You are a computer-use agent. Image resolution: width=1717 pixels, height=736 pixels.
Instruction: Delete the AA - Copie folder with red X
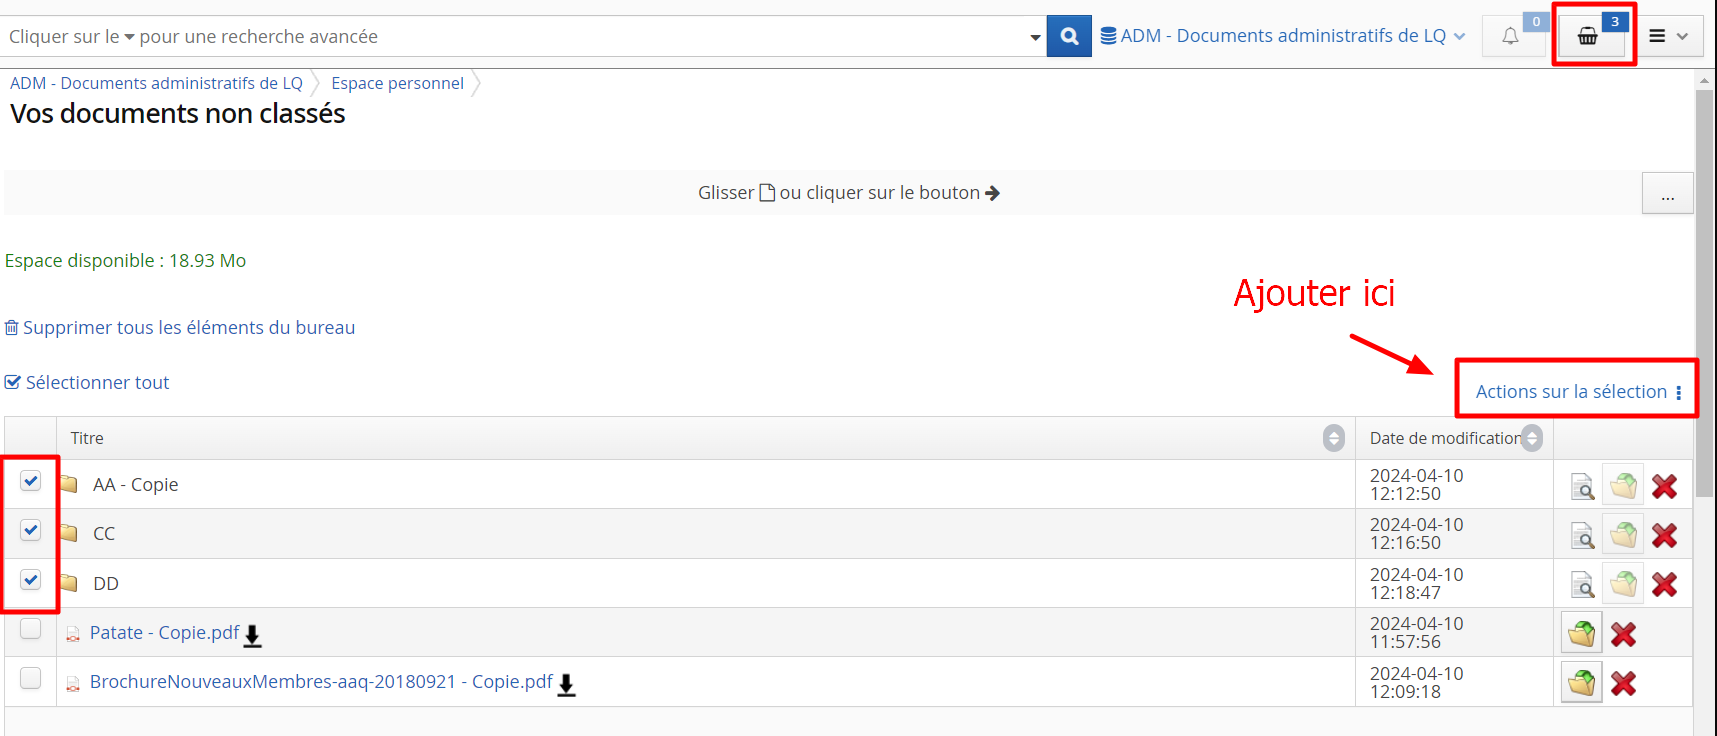tap(1664, 486)
